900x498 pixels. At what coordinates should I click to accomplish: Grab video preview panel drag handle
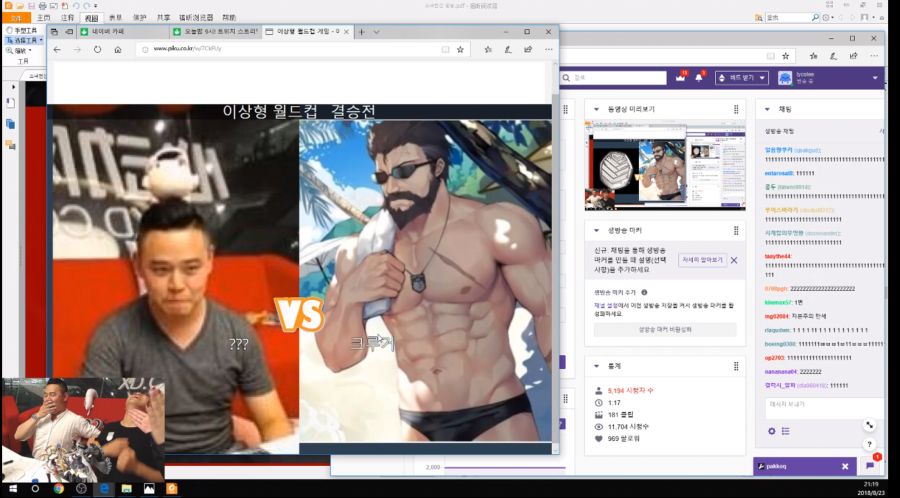[x=736, y=109]
